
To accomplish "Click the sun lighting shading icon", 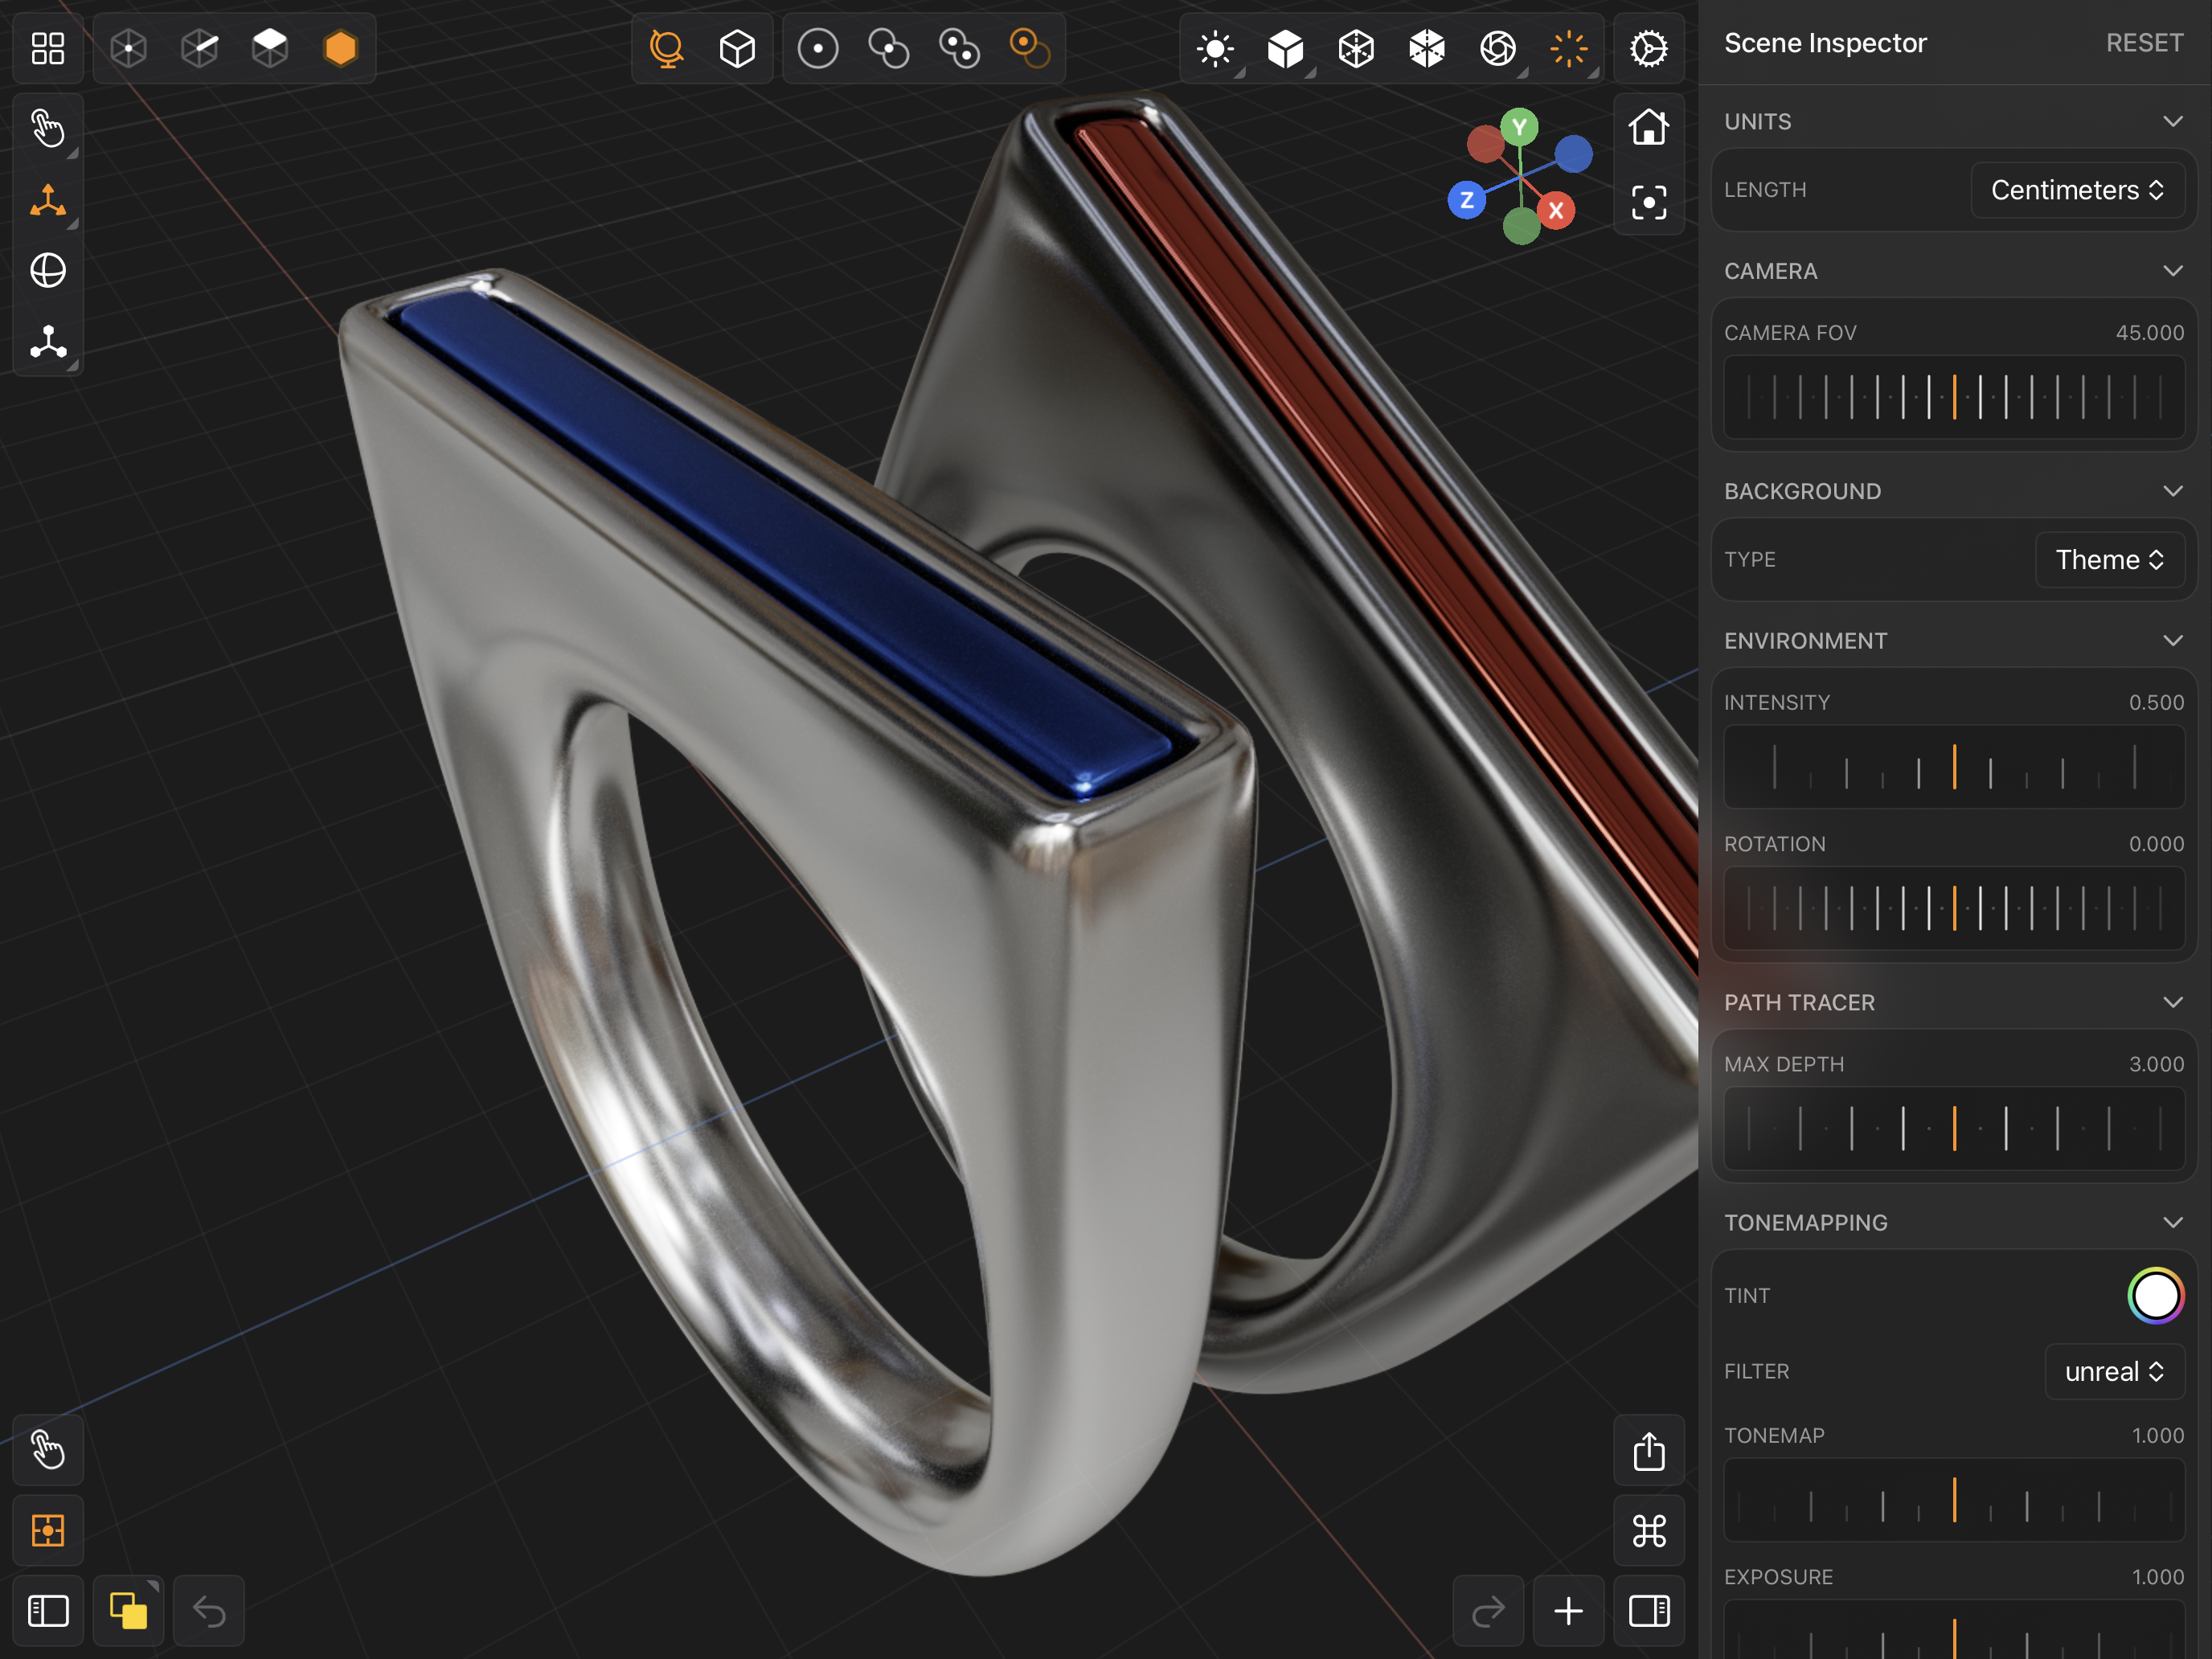I will (1215, 48).
